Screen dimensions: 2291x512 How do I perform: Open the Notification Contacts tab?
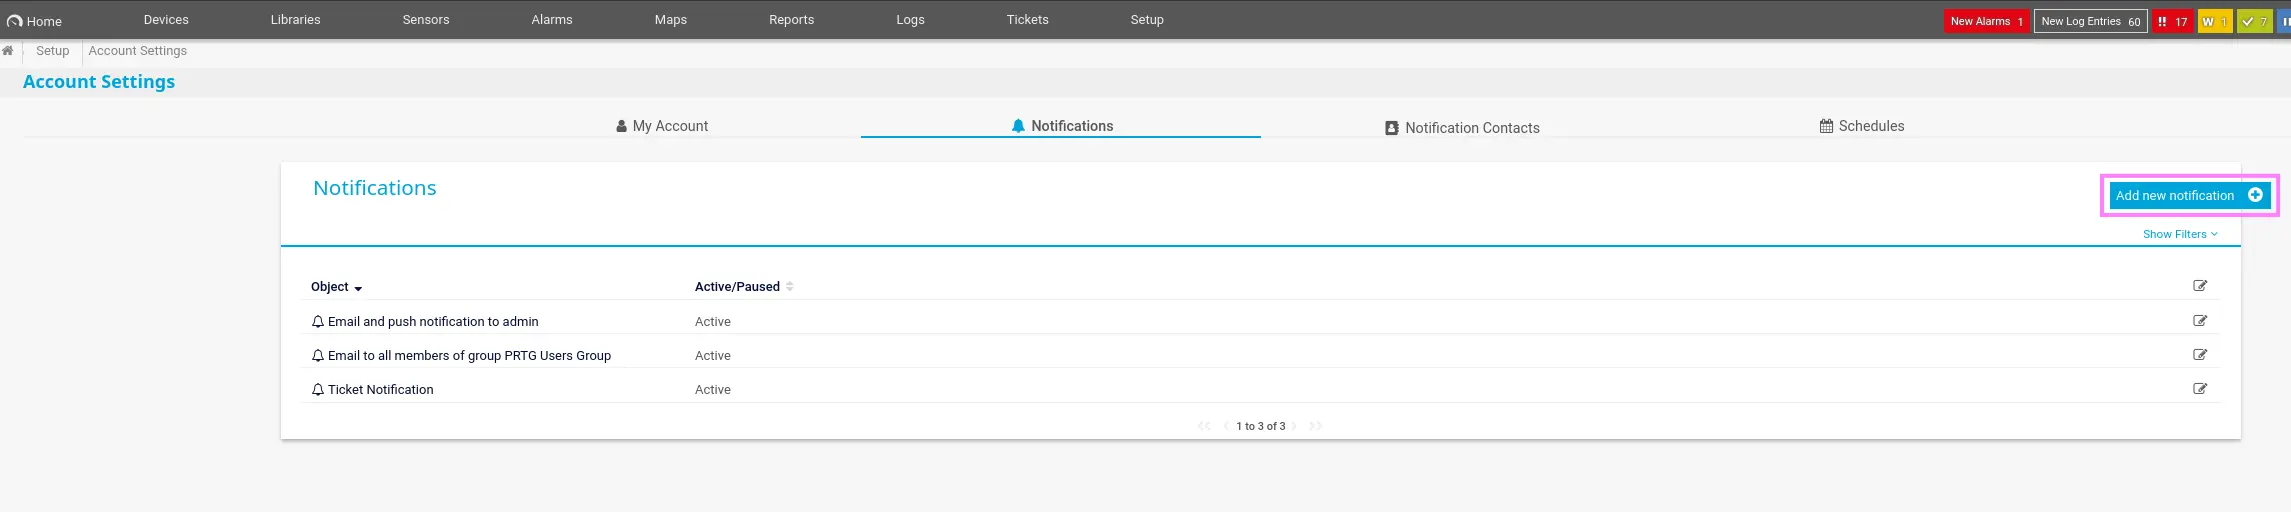click(x=1462, y=128)
